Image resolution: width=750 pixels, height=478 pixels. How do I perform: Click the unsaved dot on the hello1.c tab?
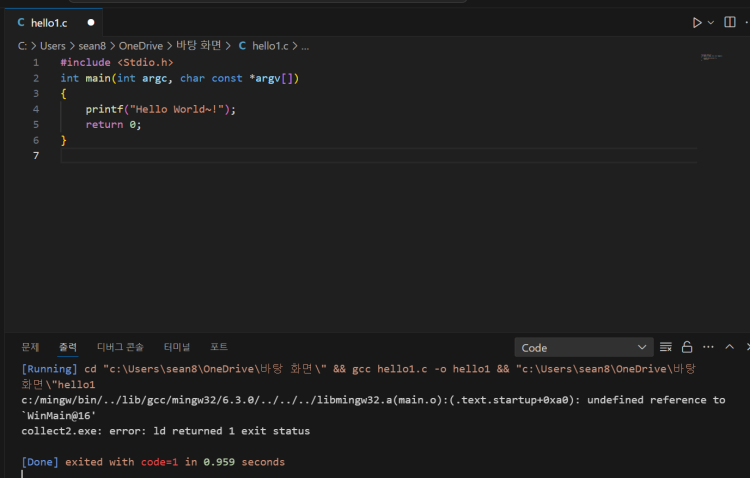(x=91, y=22)
